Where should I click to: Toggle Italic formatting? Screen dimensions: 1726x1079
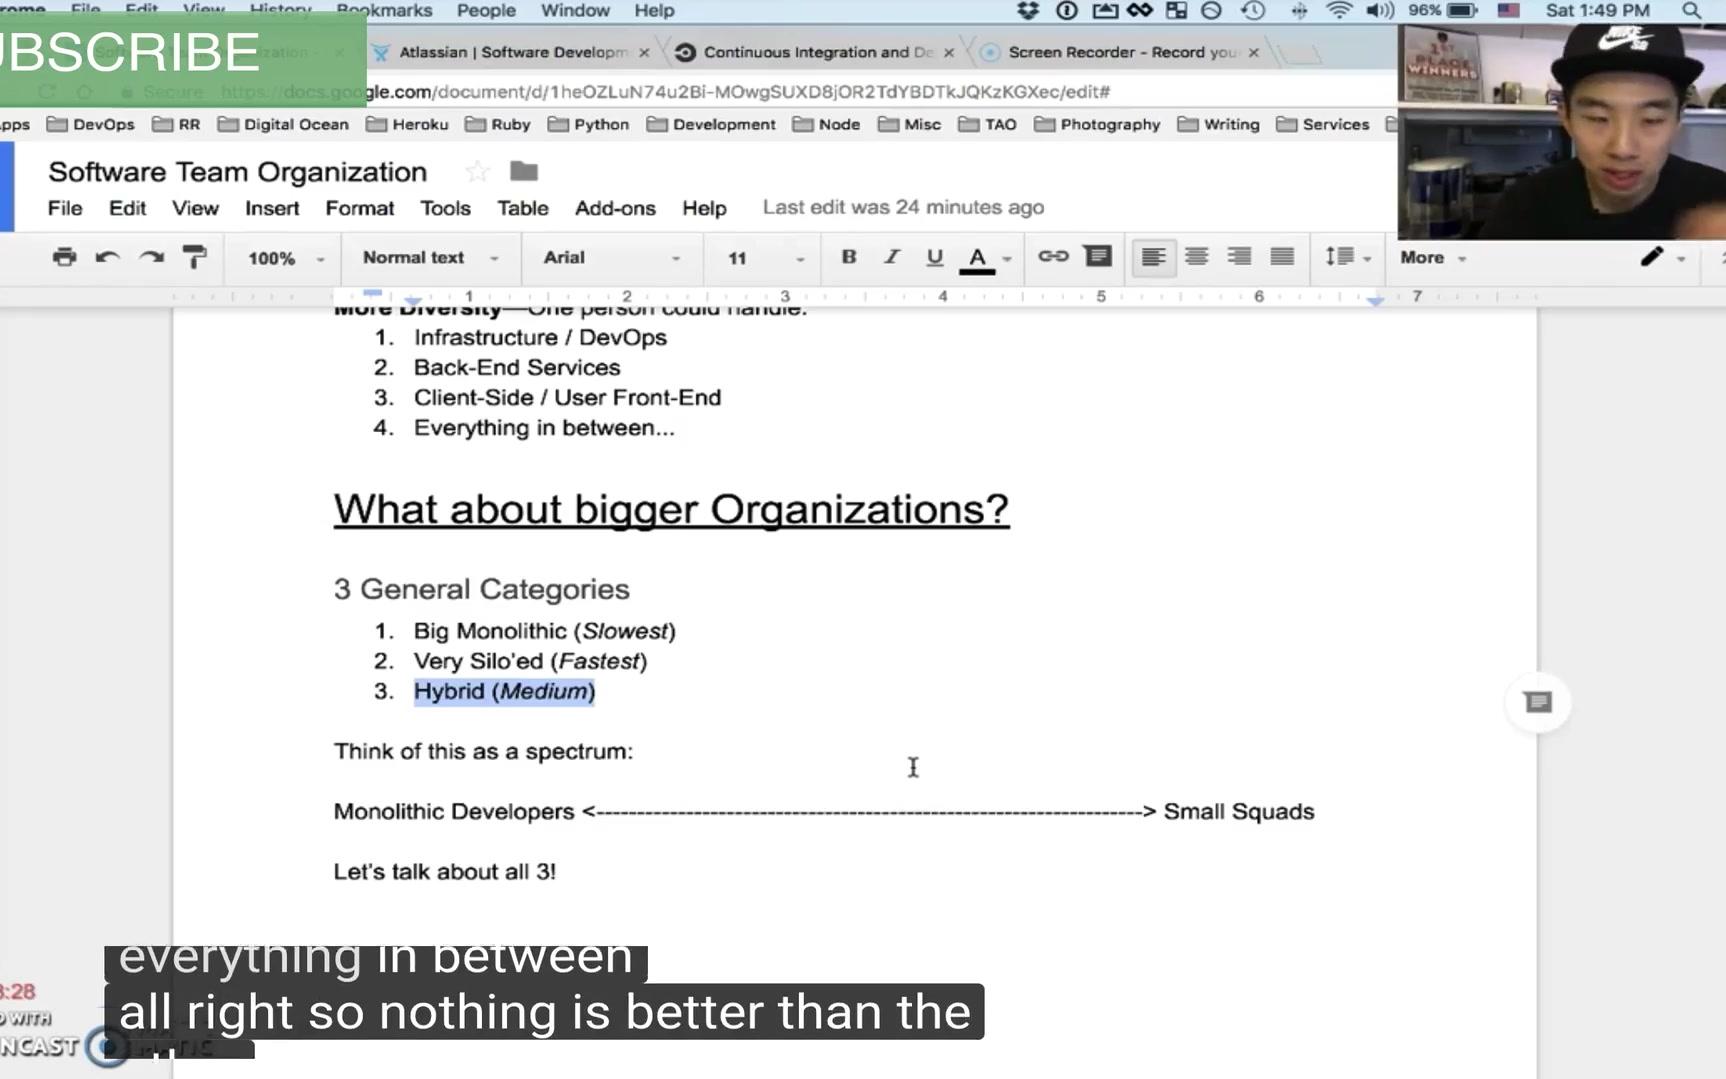click(x=891, y=257)
